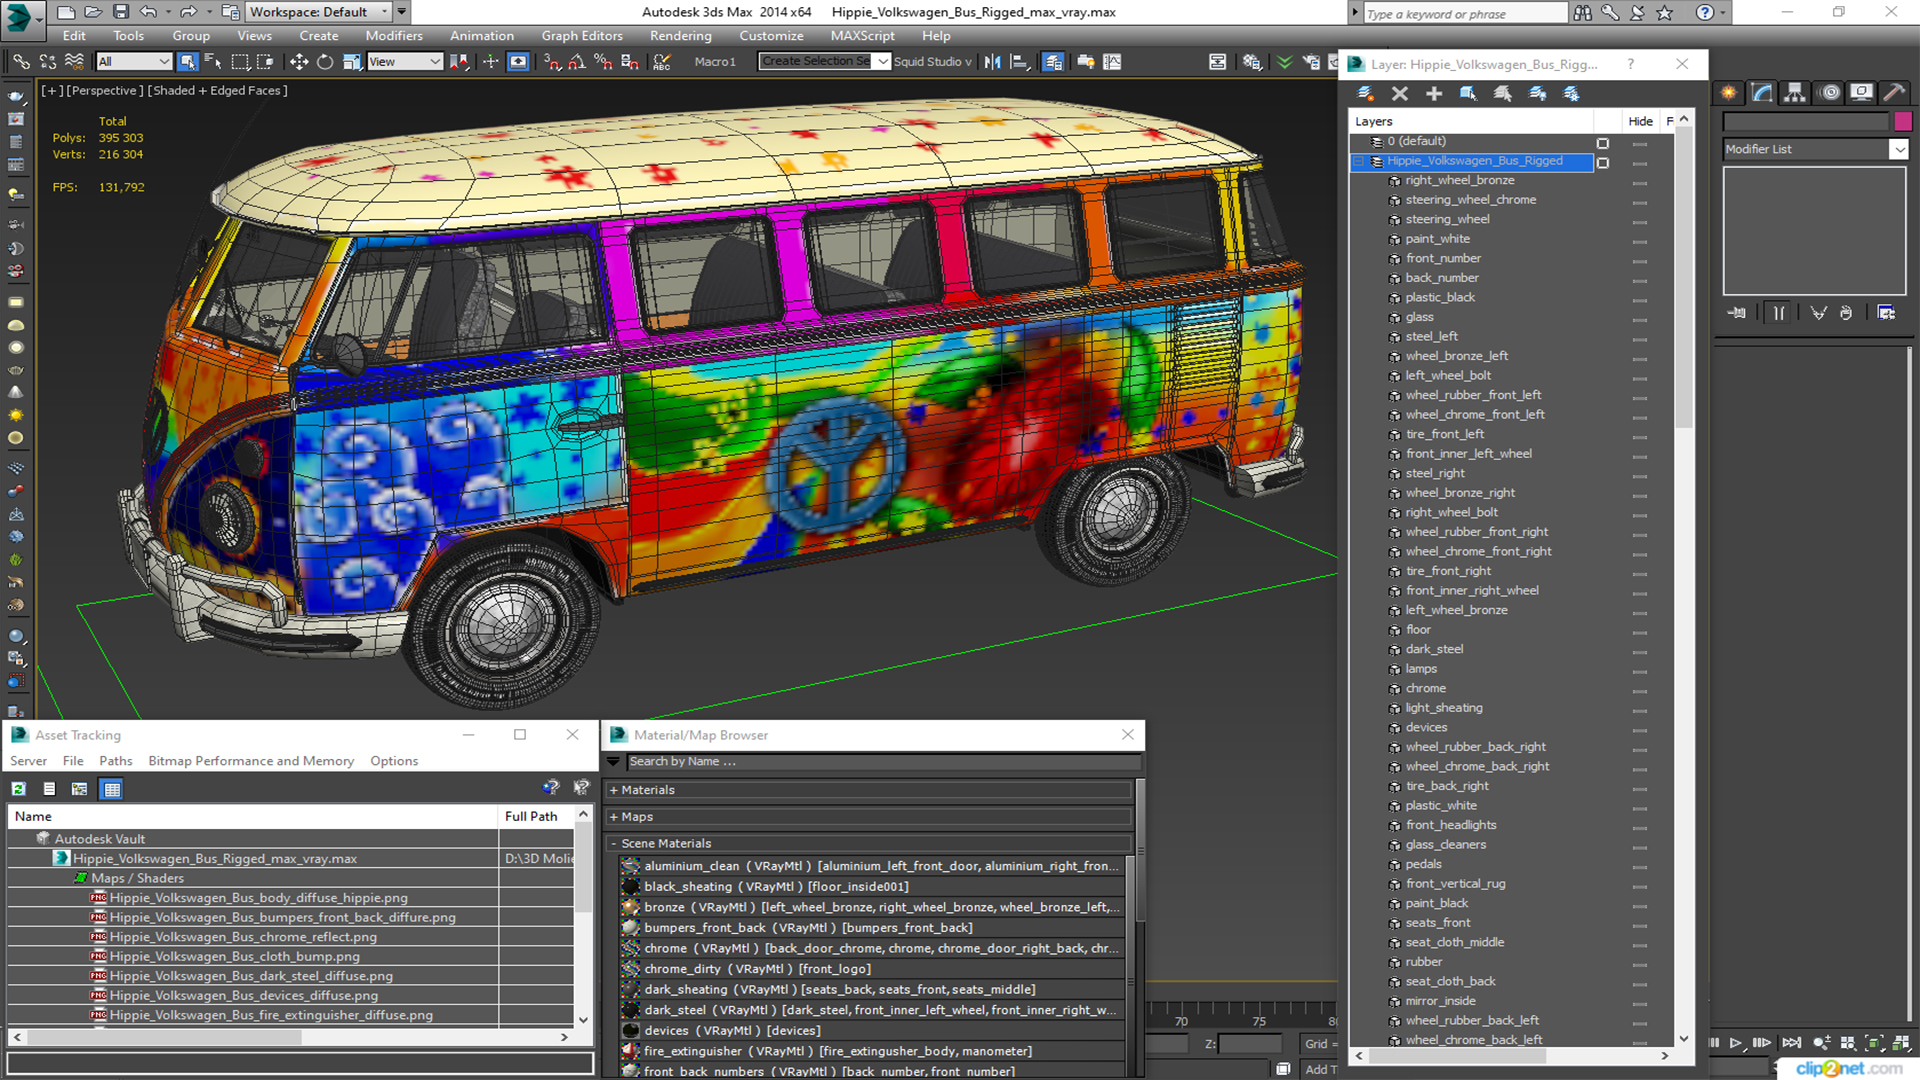The width and height of the screenshot is (1920, 1080).
Task: Click the pink object color swatch
Action: coord(1903,121)
